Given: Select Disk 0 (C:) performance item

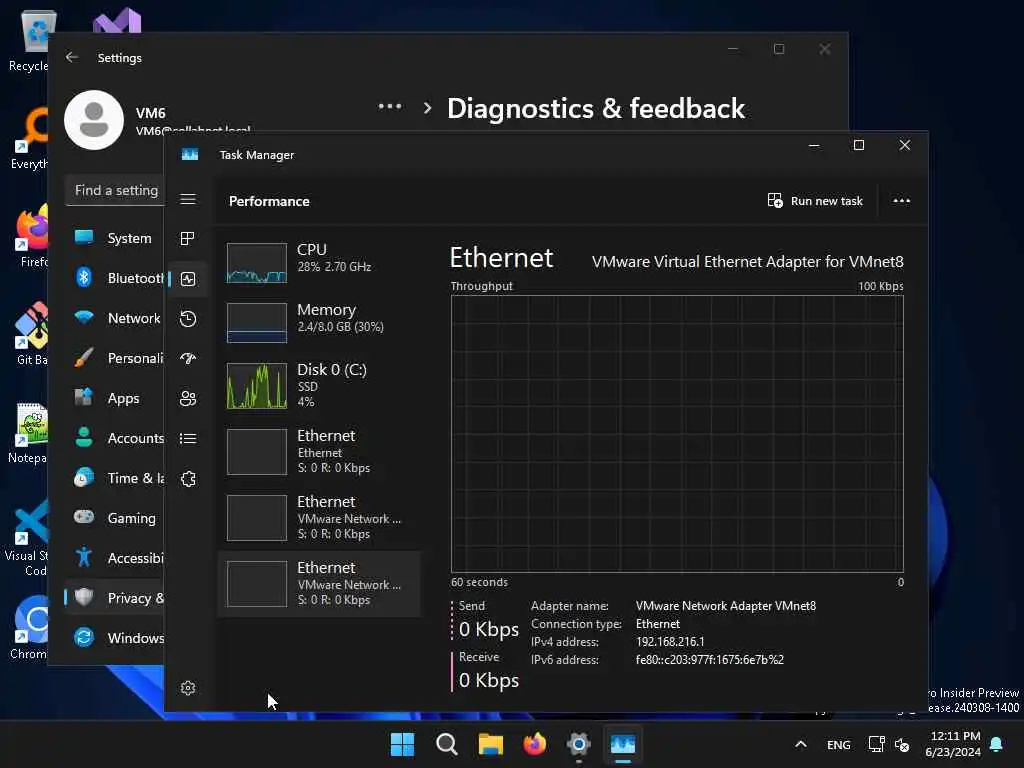Looking at the screenshot, I should (319, 385).
